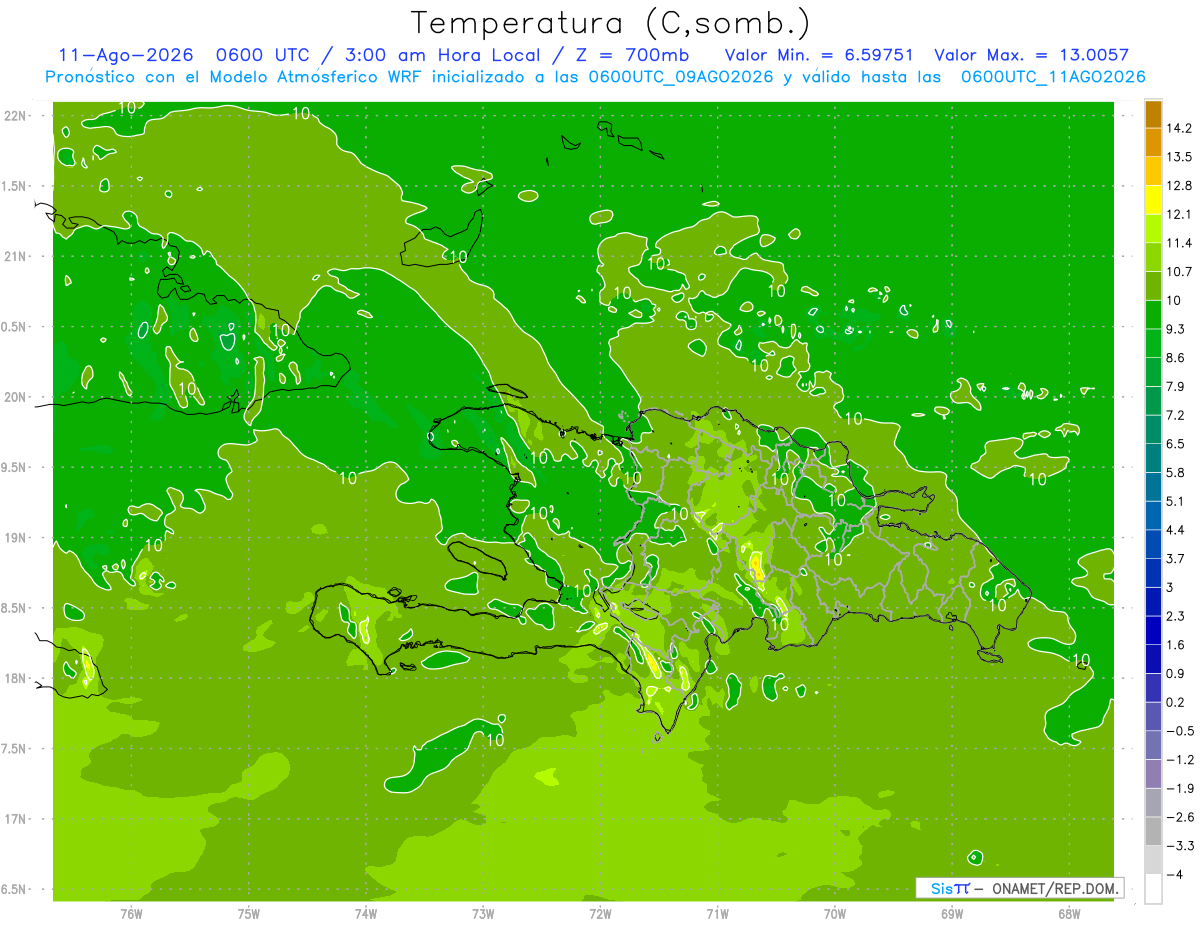Click the '21N' latitude axis label

point(17,256)
